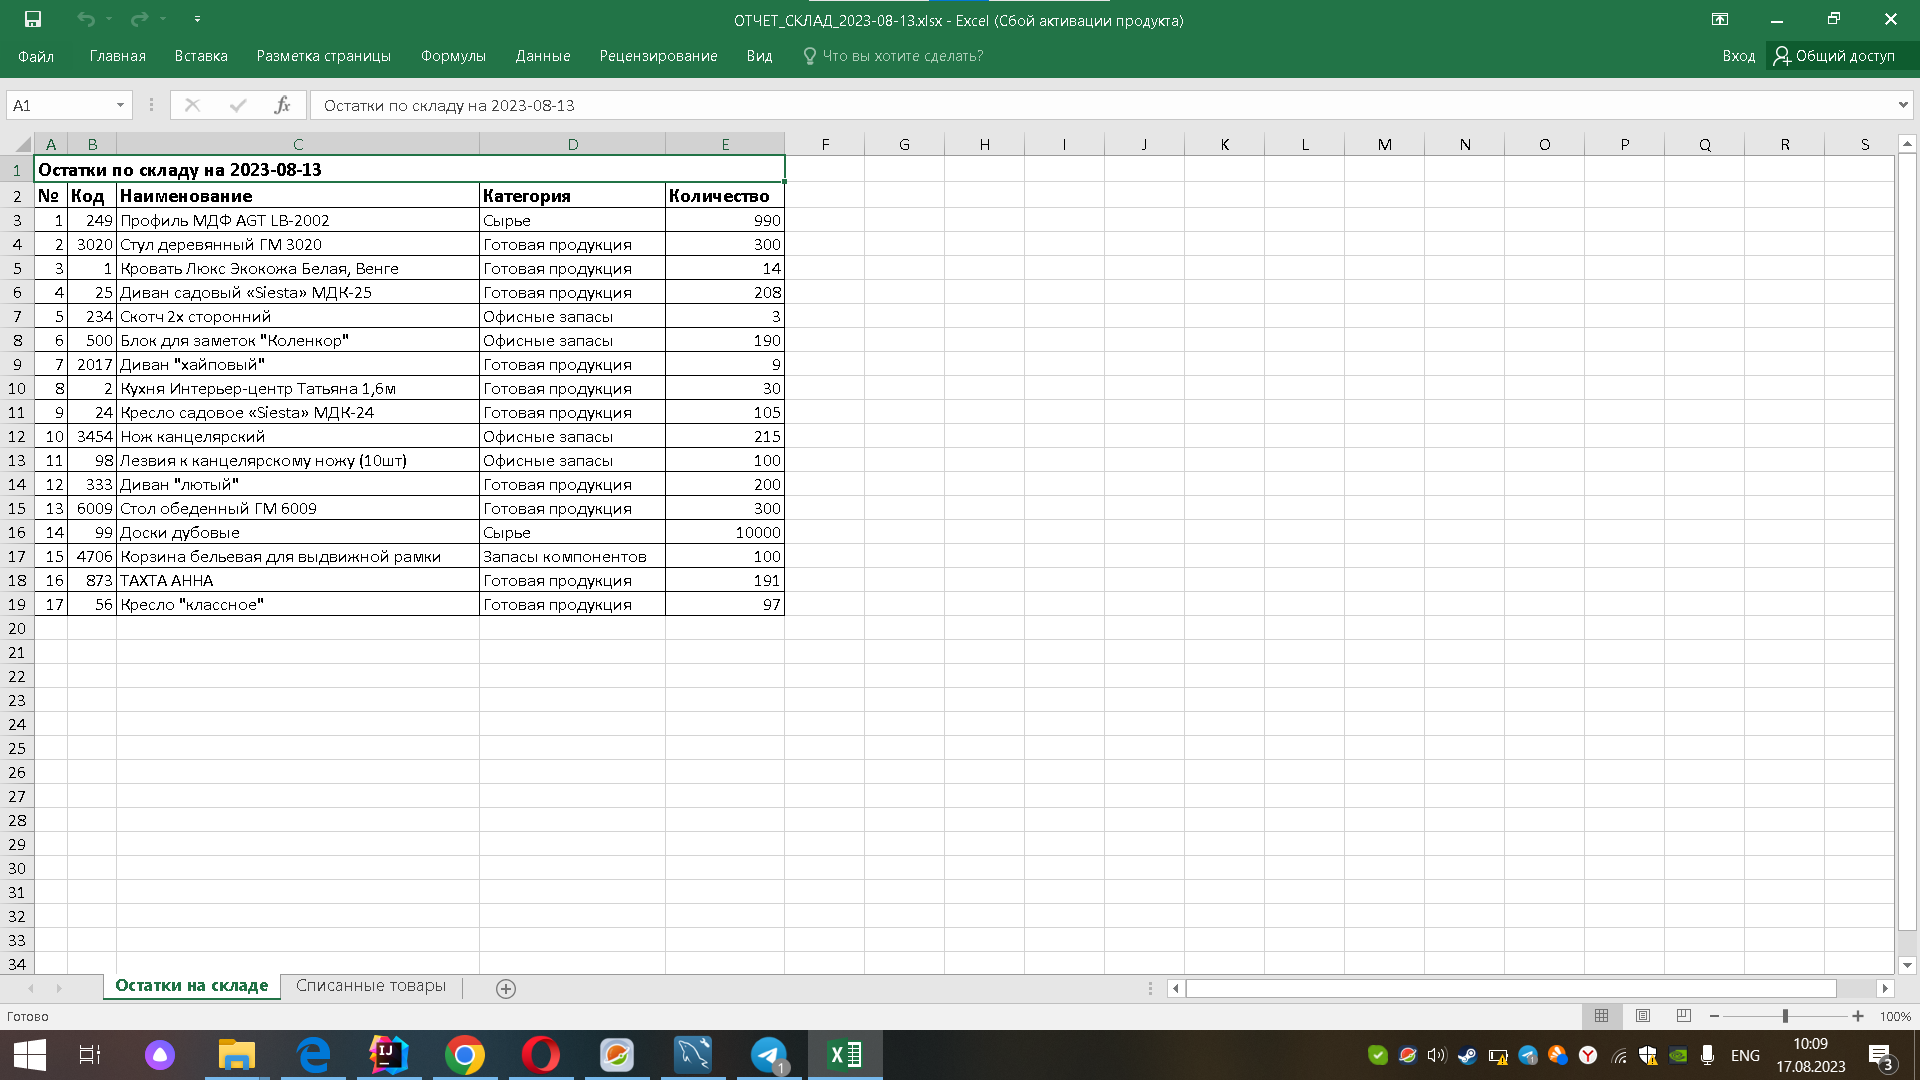Click the zoom slider handle

[1785, 1016]
